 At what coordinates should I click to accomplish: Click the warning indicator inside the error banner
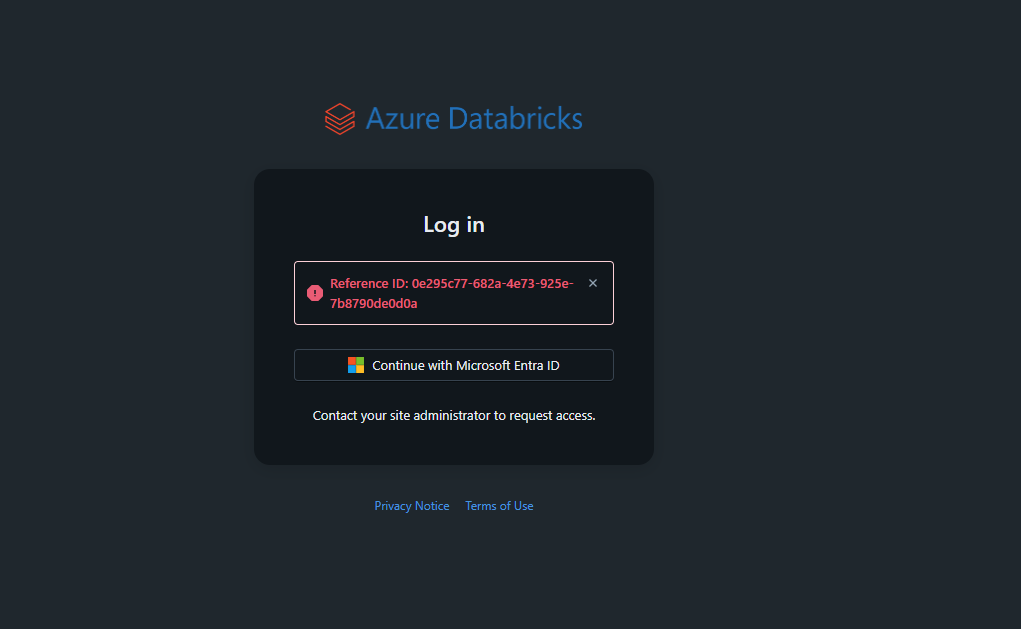tap(315, 292)
